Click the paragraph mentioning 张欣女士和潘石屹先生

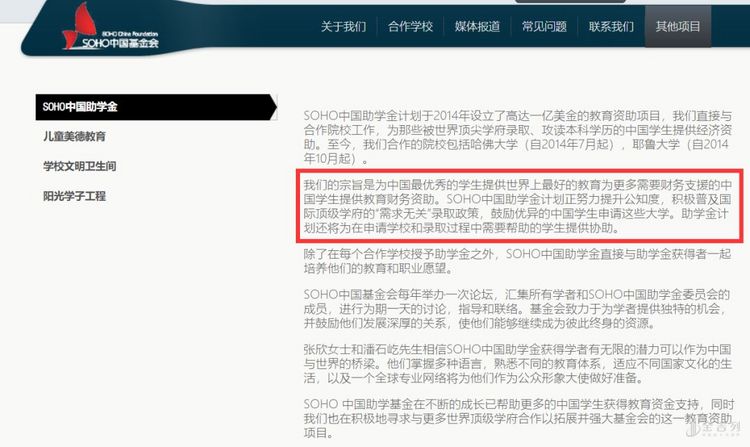(518, 364)
